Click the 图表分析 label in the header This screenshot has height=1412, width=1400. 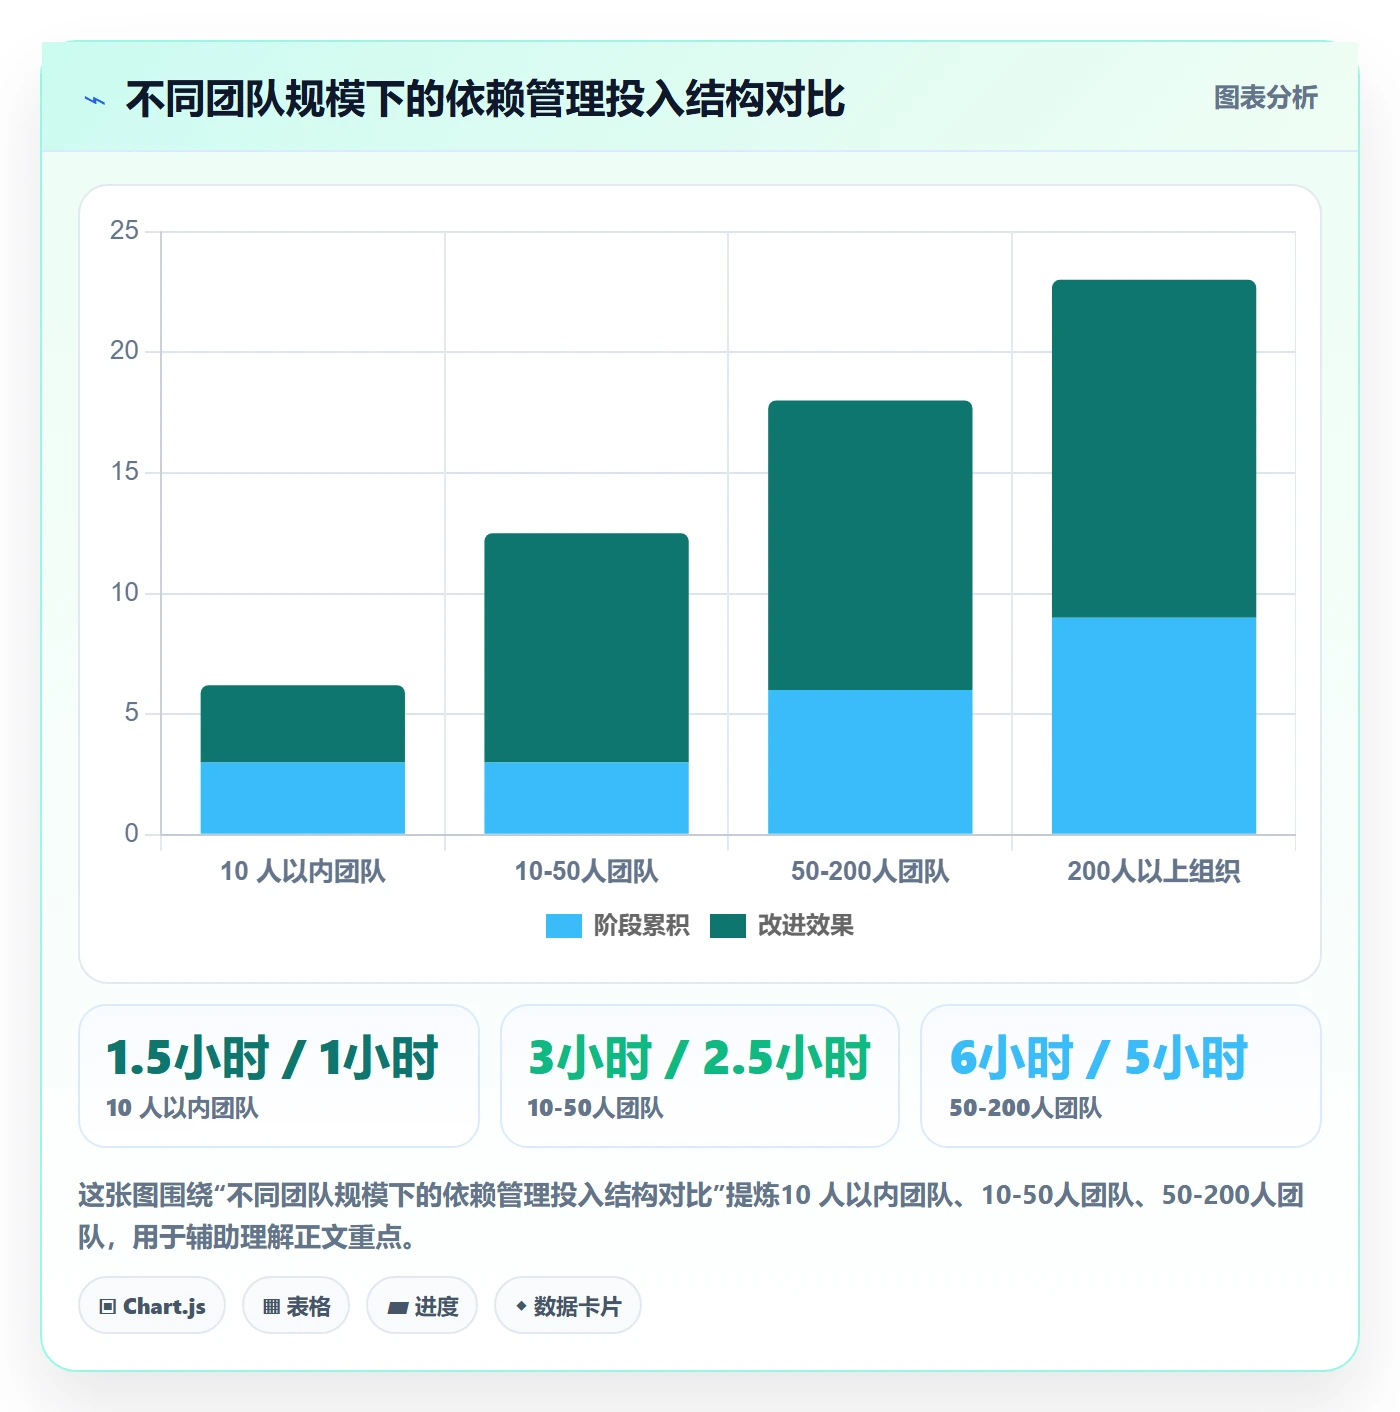(1266, 98)
